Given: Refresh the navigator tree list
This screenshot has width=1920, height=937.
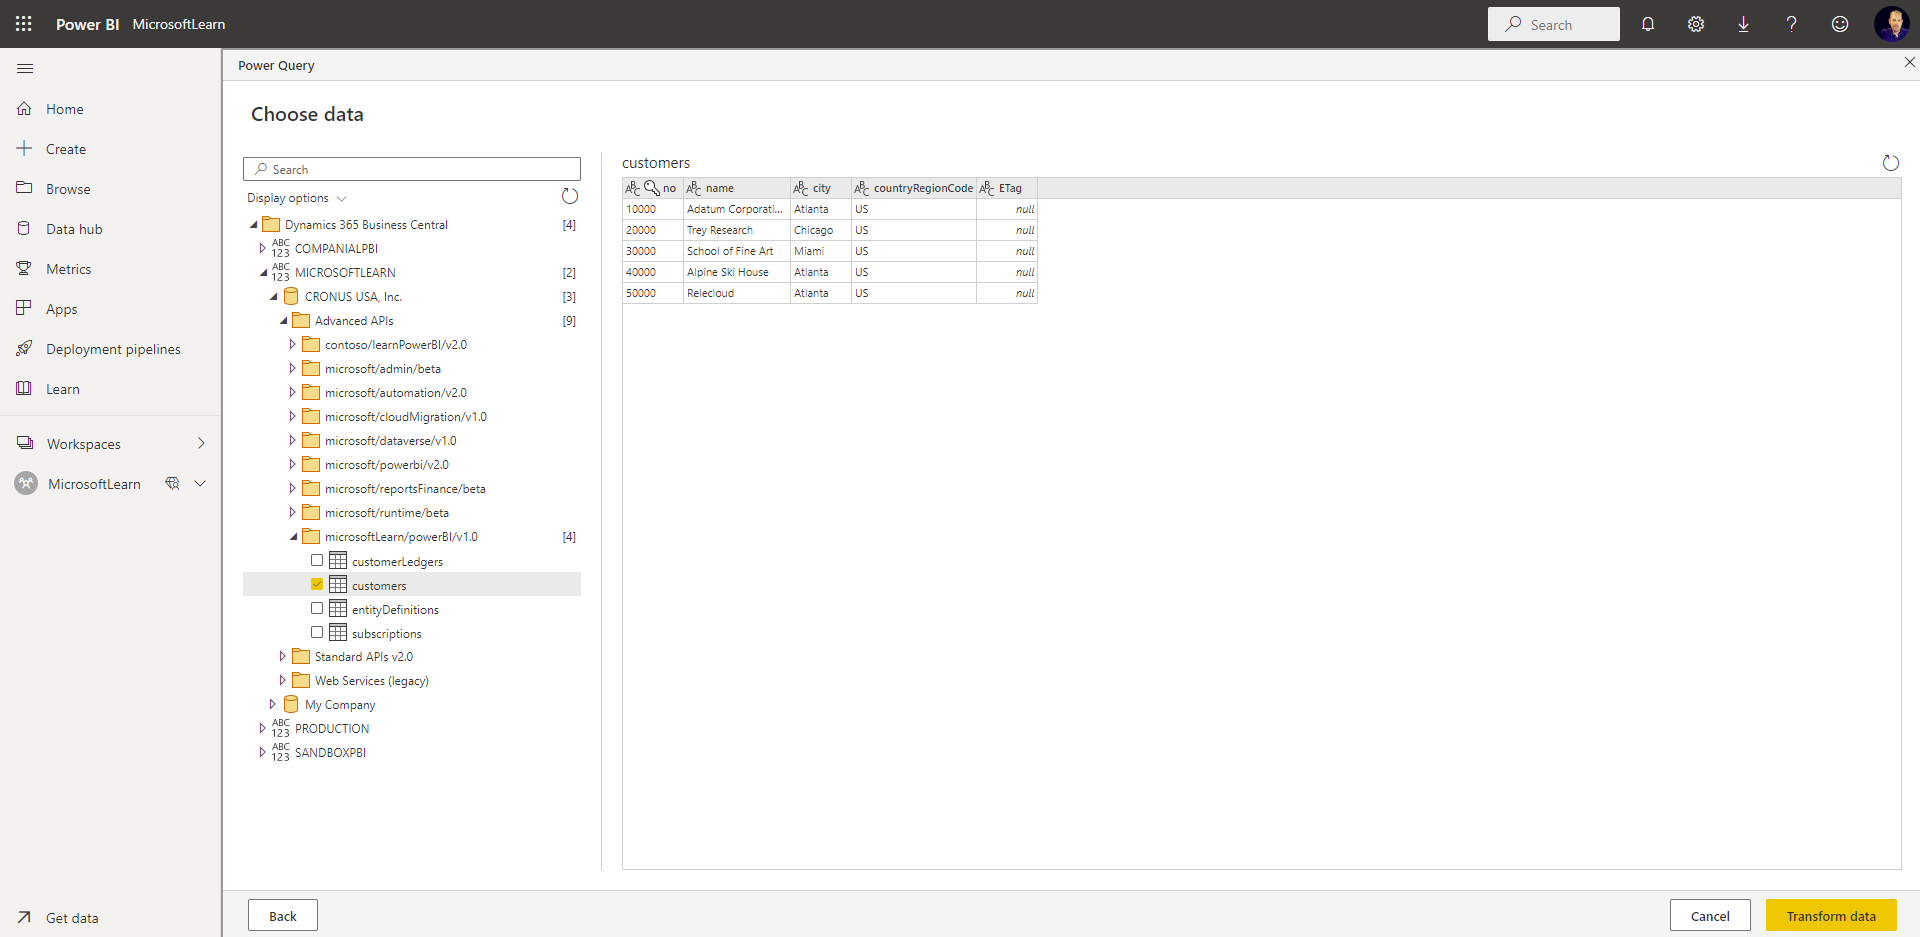Looking at the screenshot, I should [x=570, y=196].
